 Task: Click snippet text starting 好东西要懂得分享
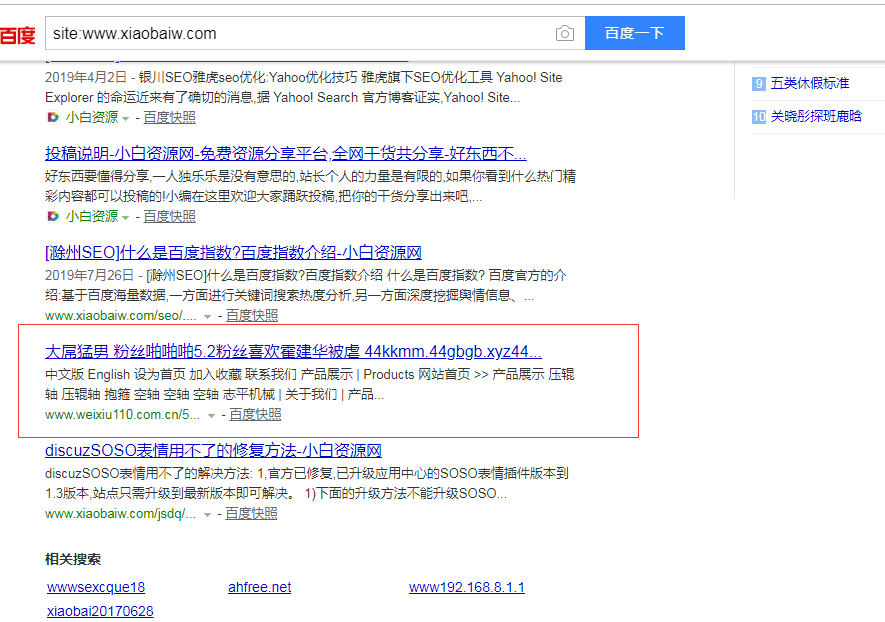pos(310,186)
